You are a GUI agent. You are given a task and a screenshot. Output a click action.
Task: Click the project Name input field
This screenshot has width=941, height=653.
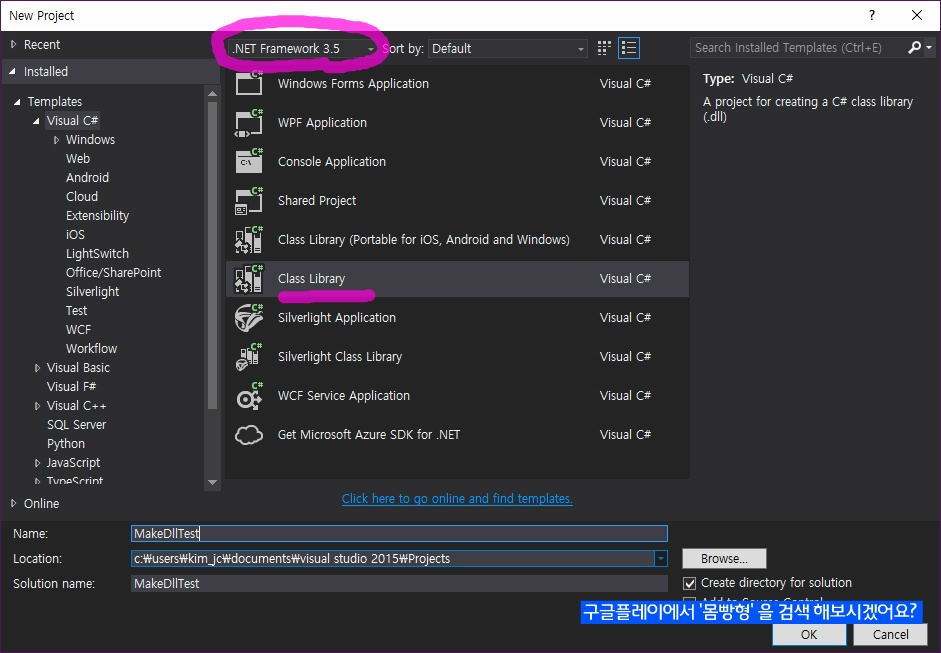coord(399,534)
